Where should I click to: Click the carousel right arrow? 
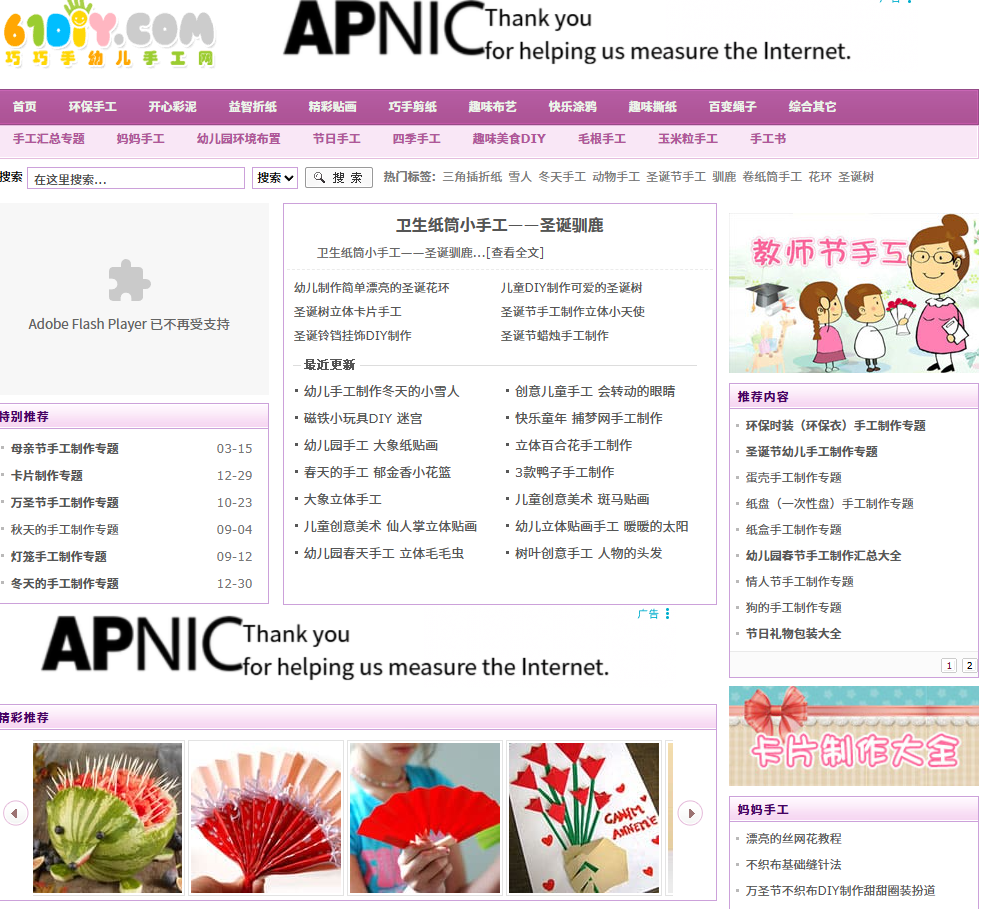(690, 813)
